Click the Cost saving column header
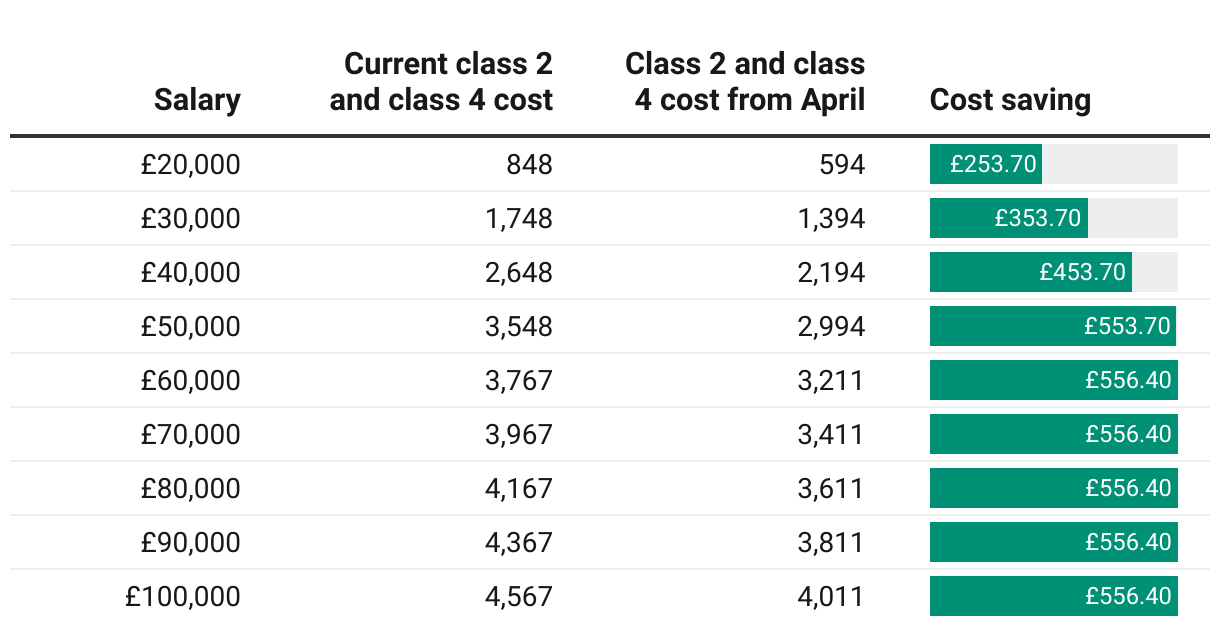Viewport: 1220px width, 632px height. [x=1010, y=100]
